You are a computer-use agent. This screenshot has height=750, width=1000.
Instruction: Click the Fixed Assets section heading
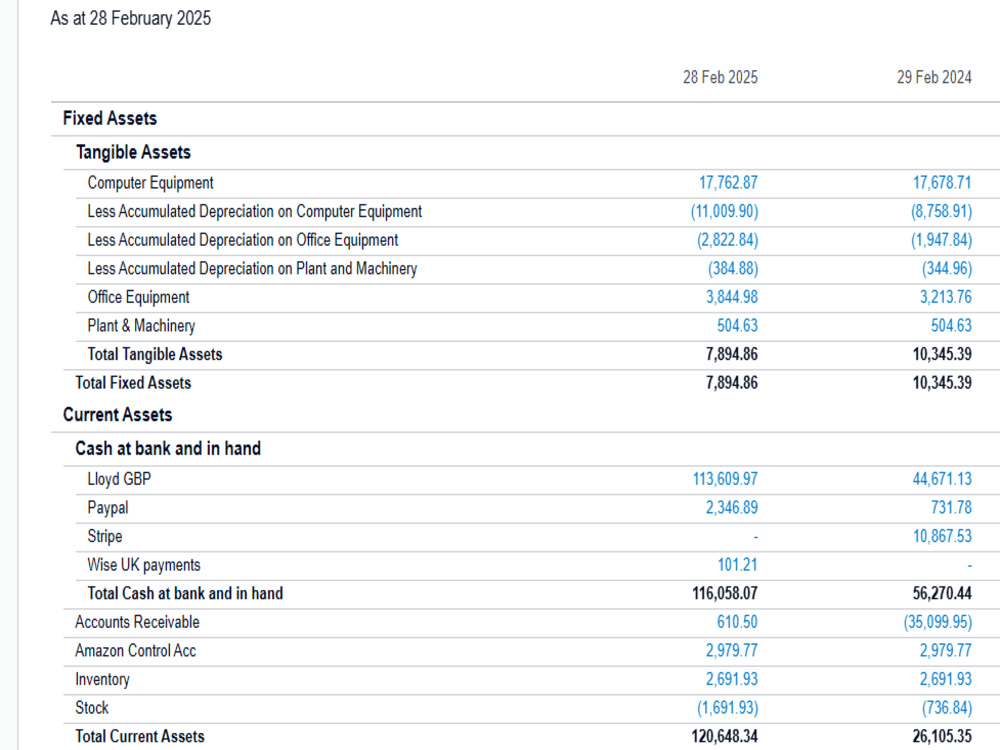110,119
